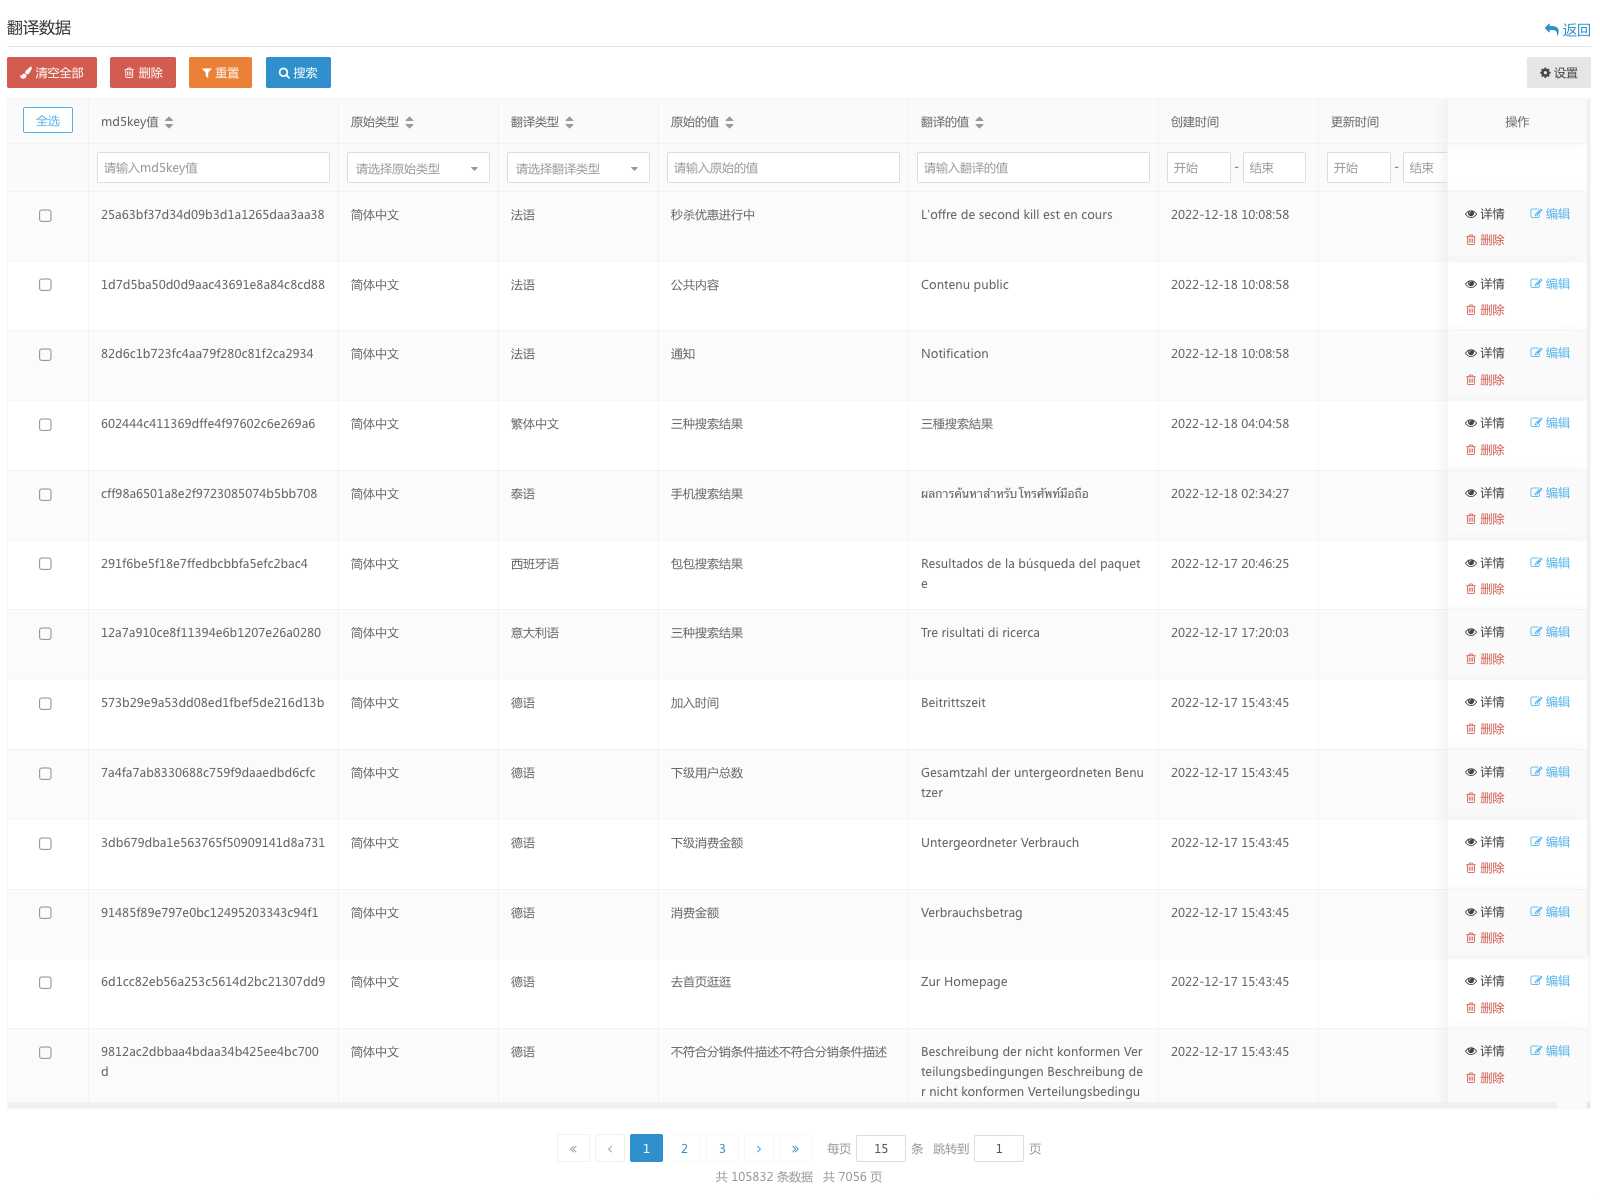
Task: Tick checkbox for 1d7d5ba50d0d row
Action: [45, 285]
